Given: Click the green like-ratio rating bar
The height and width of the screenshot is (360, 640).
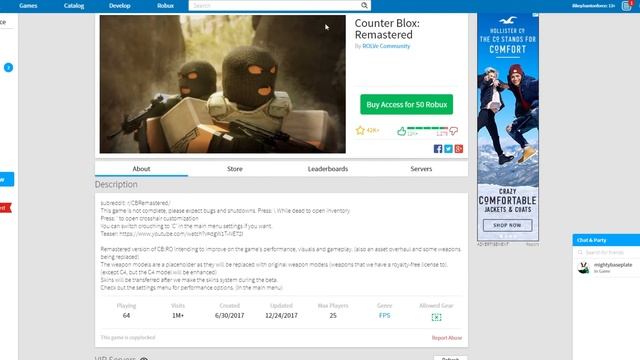Looking at the screenshot, I should point(427,128).
